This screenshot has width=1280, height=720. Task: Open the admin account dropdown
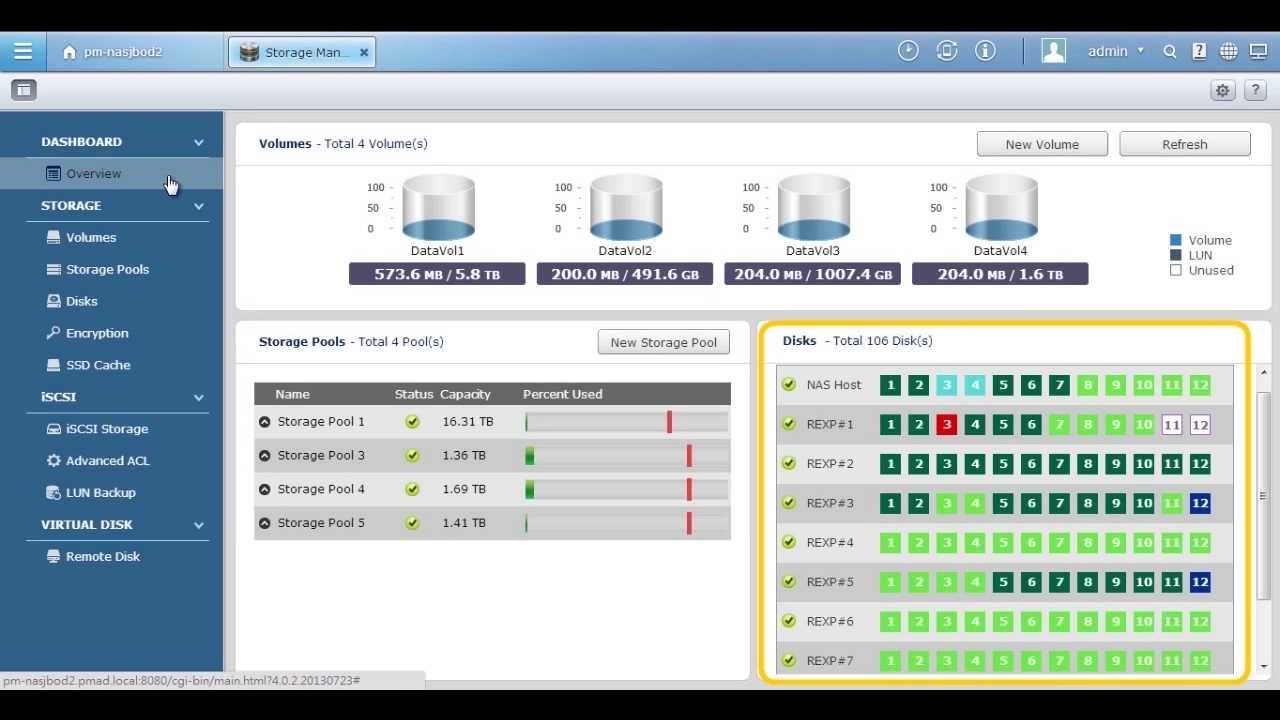click(1116, 51)
